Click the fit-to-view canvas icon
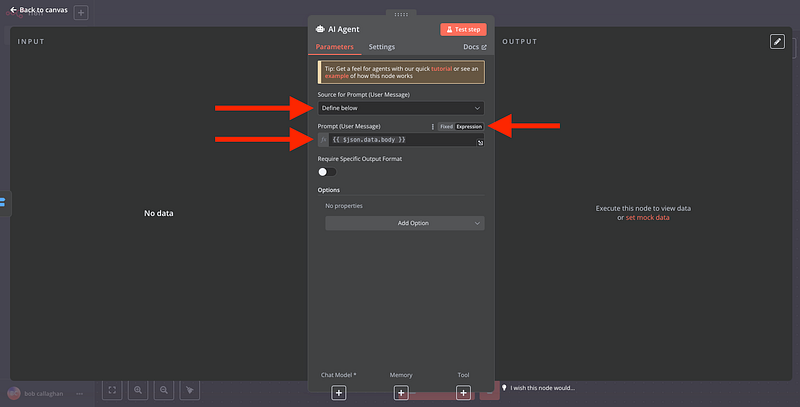800x407 pixels. tap(112, 389)
